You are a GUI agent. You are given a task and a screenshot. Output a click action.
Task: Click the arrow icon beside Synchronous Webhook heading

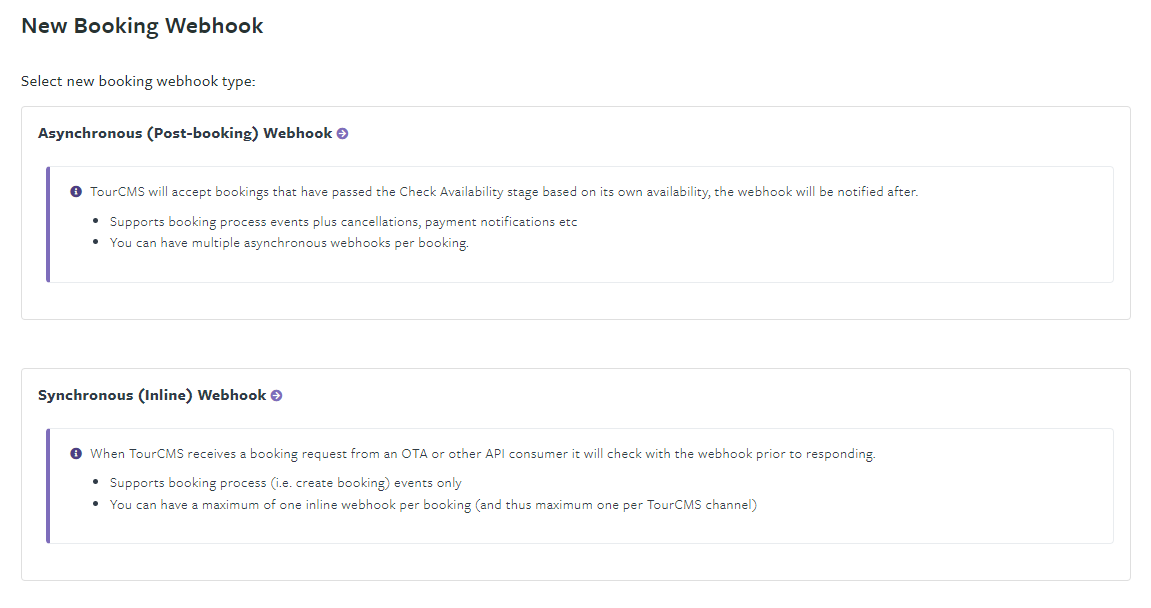276,395
